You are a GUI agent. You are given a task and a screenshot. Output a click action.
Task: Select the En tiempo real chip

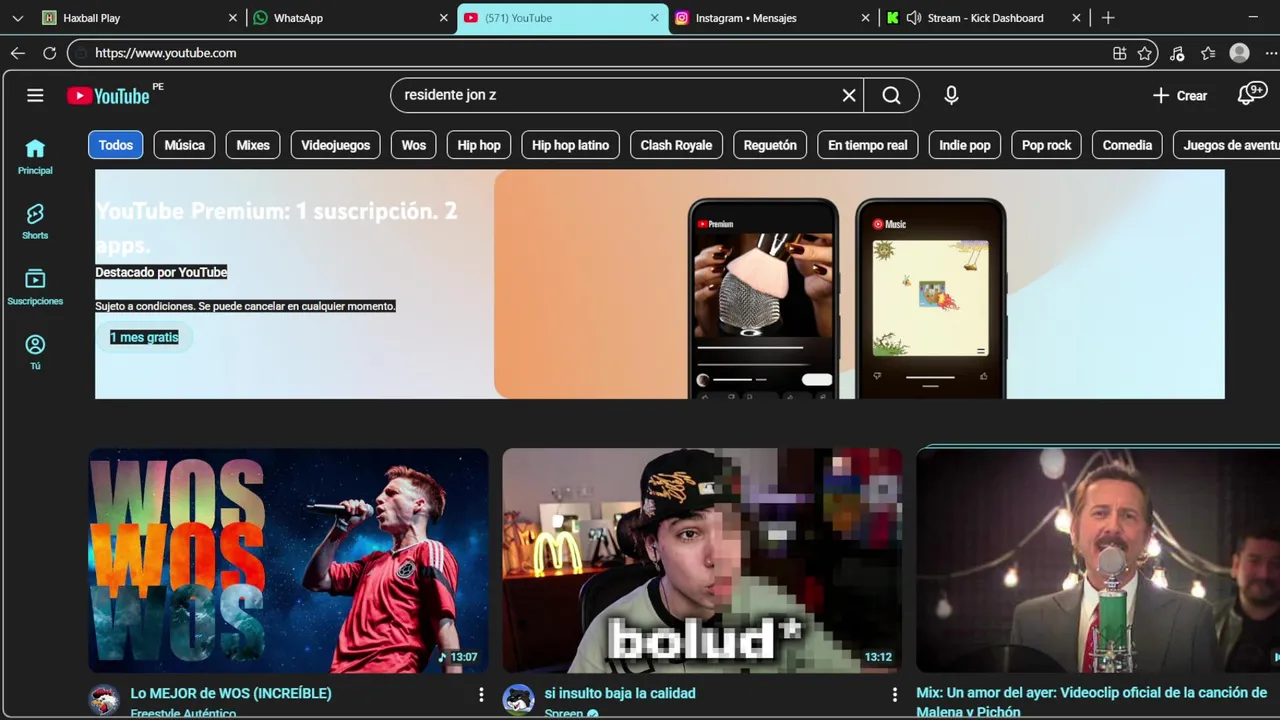(x=868, y=145)
